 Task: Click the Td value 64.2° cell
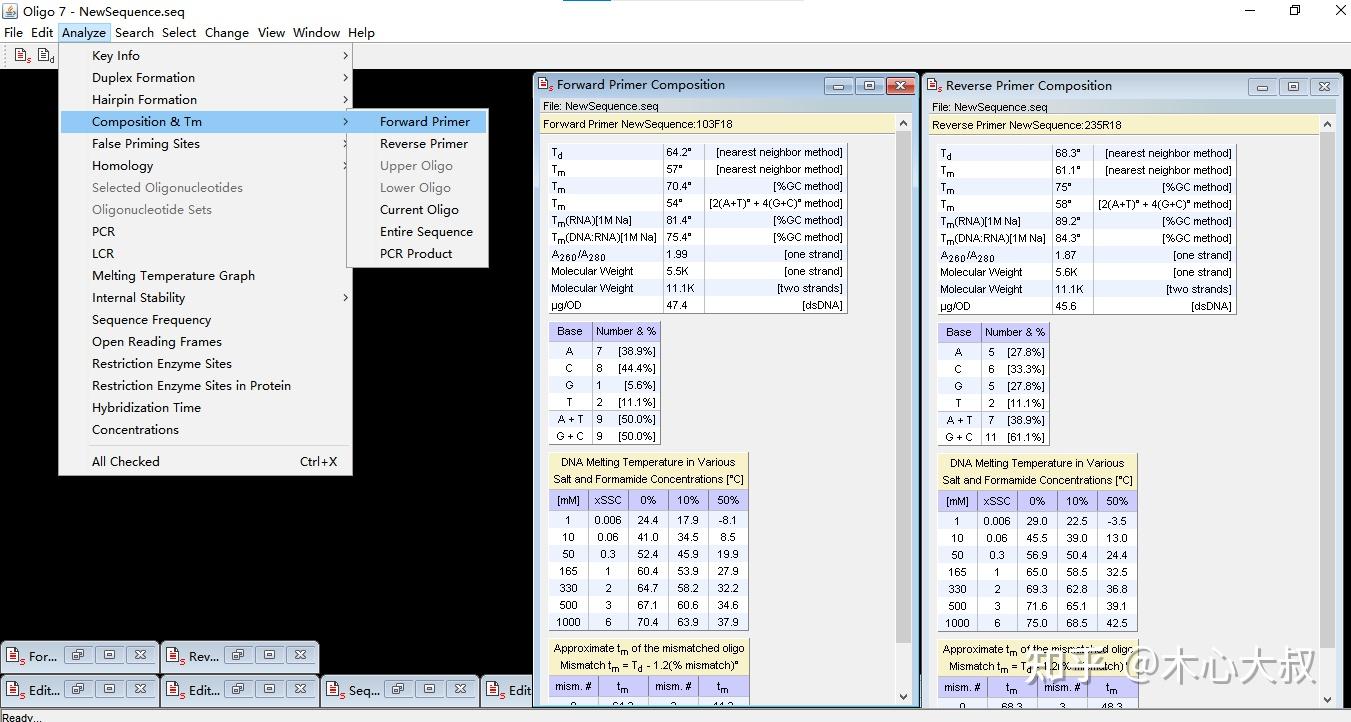684,153
